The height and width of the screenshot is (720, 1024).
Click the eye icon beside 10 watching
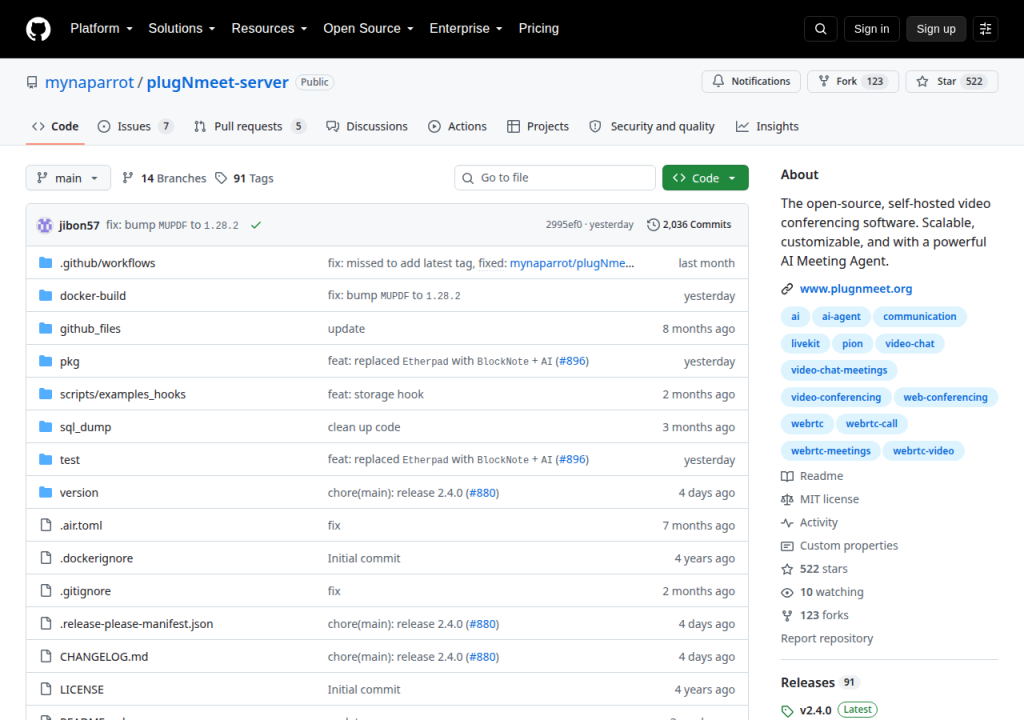(787, 593)
